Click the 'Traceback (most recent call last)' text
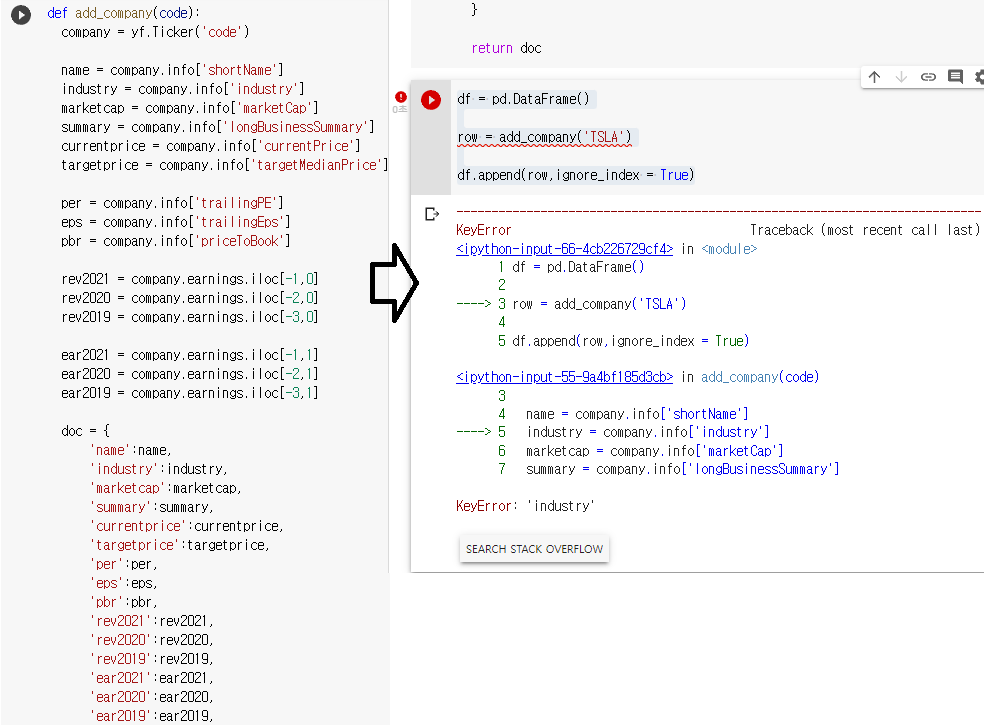 tap(865, 230)
